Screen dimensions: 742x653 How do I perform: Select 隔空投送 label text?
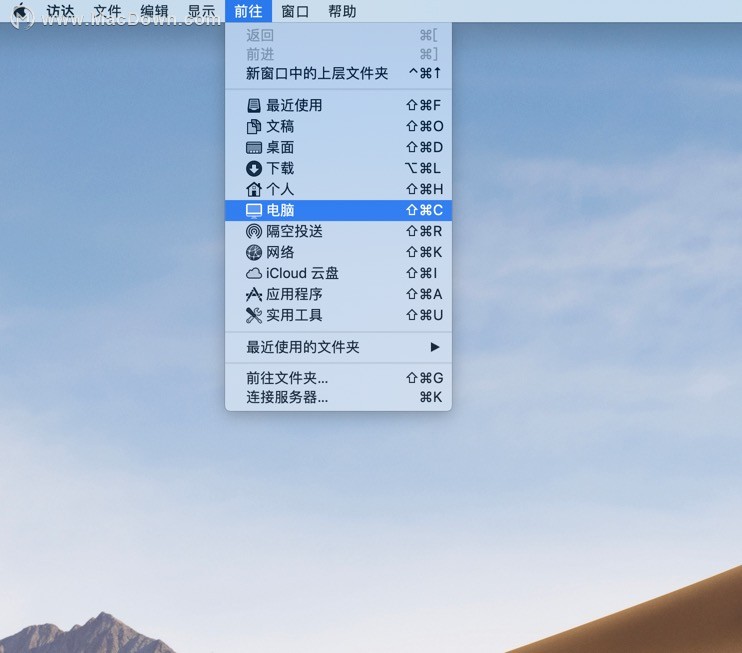[x=294, y=231]
